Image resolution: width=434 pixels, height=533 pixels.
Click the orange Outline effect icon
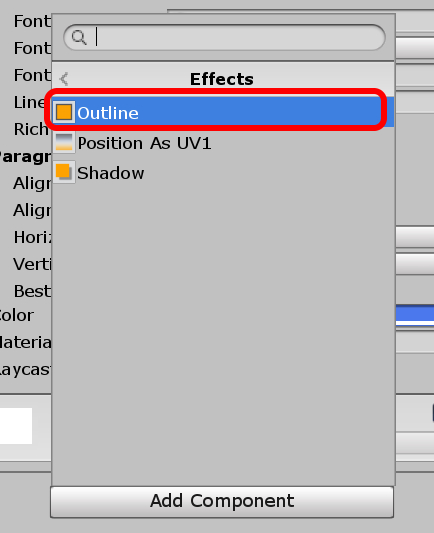64,112
